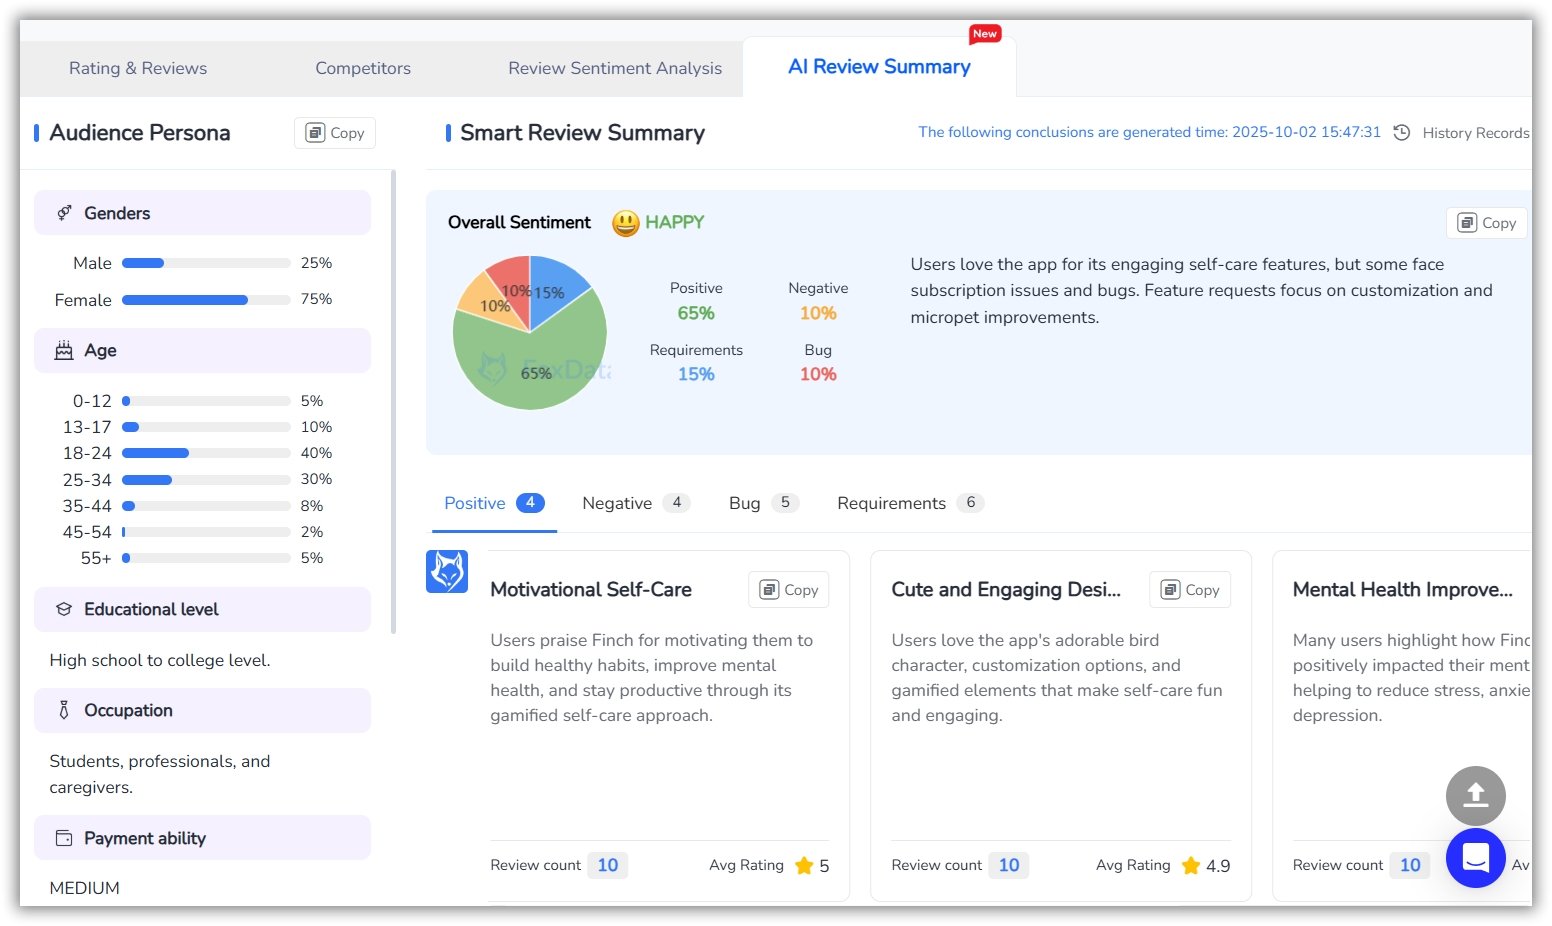1552x926 pixels.
Task: Click the Audience Persona panel scrollbar
Action: click(x=393, y=400)
